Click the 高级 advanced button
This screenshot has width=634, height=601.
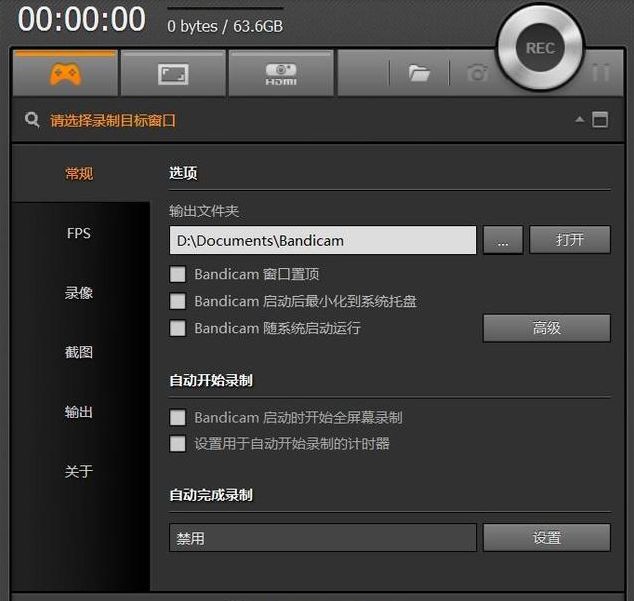point(546,328)
